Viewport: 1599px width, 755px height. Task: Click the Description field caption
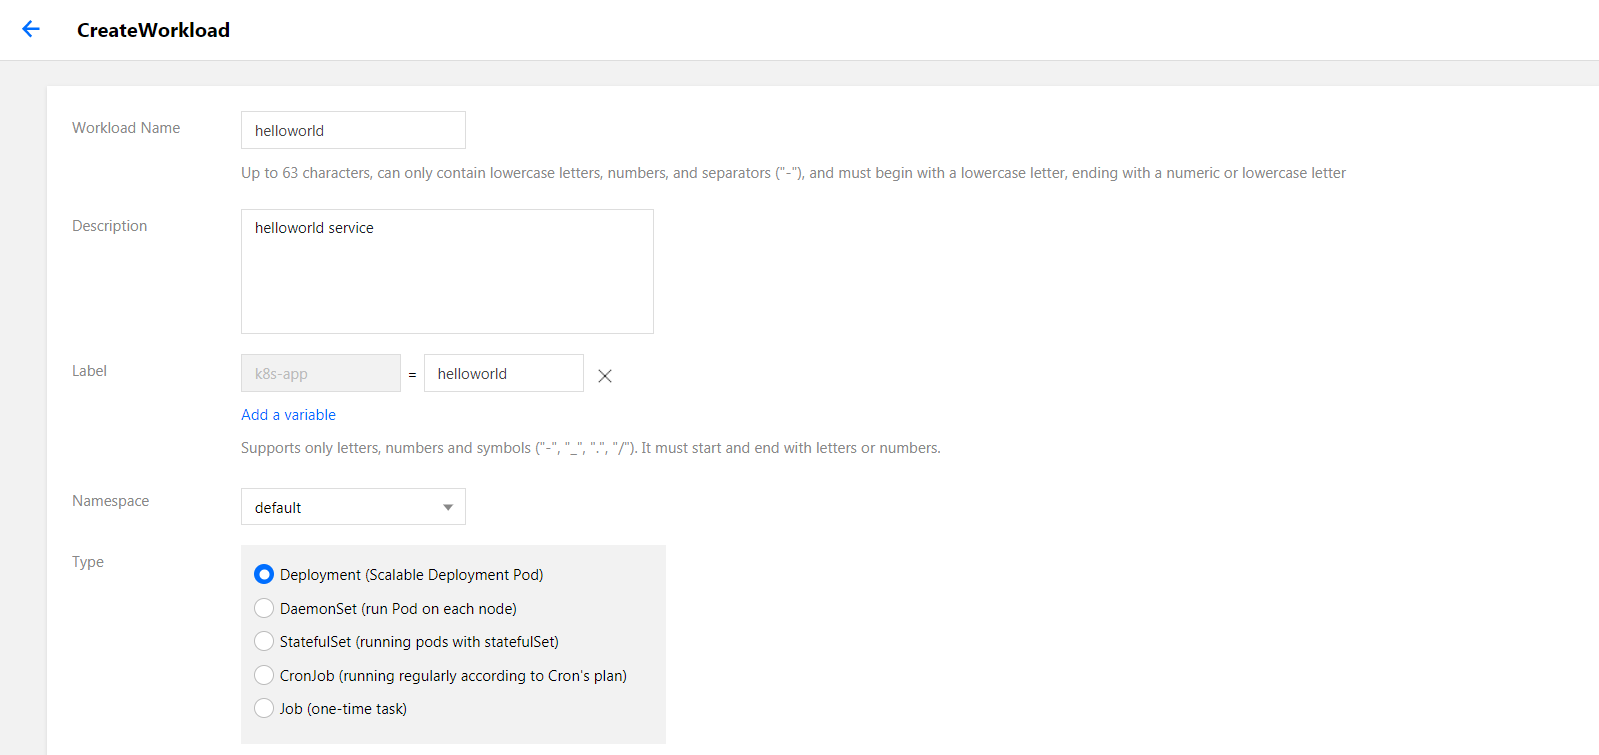109,226
